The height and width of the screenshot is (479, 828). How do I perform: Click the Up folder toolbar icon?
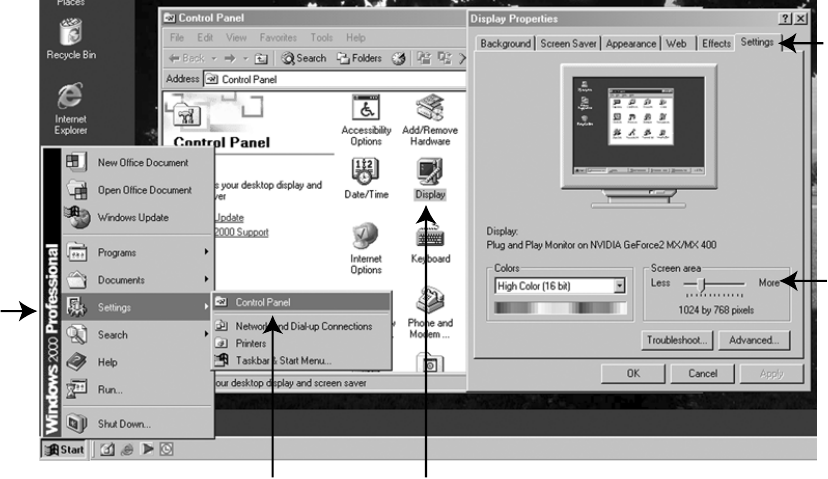coord(261,58)
